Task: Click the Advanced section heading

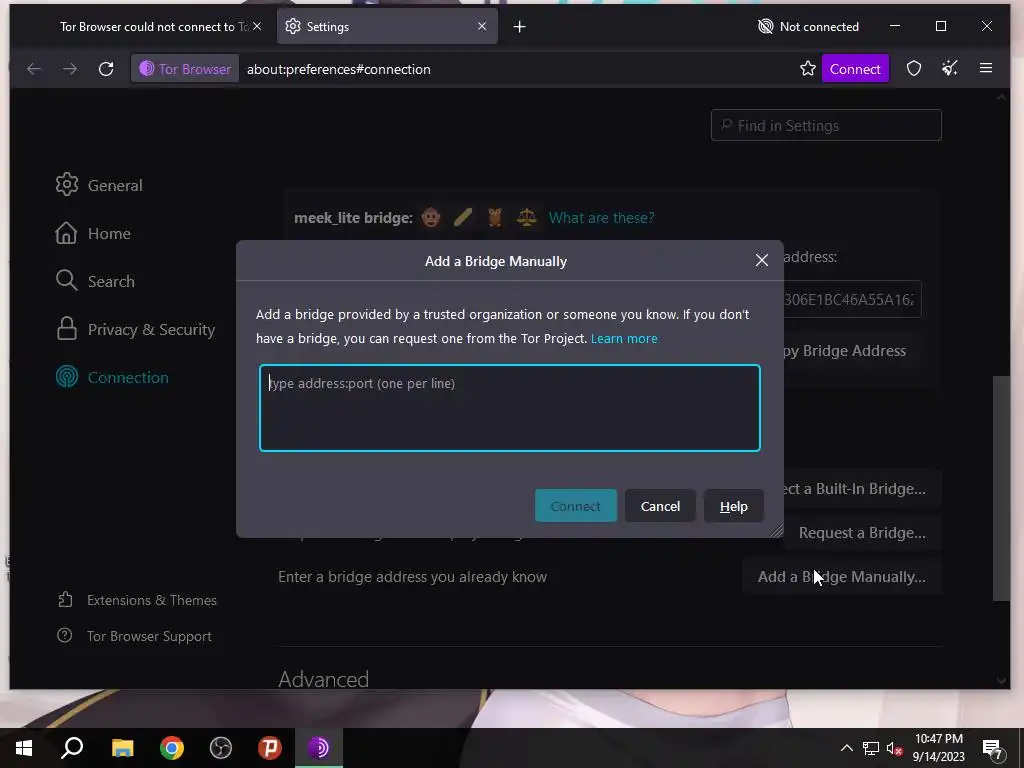Action: tap(323, 679)
